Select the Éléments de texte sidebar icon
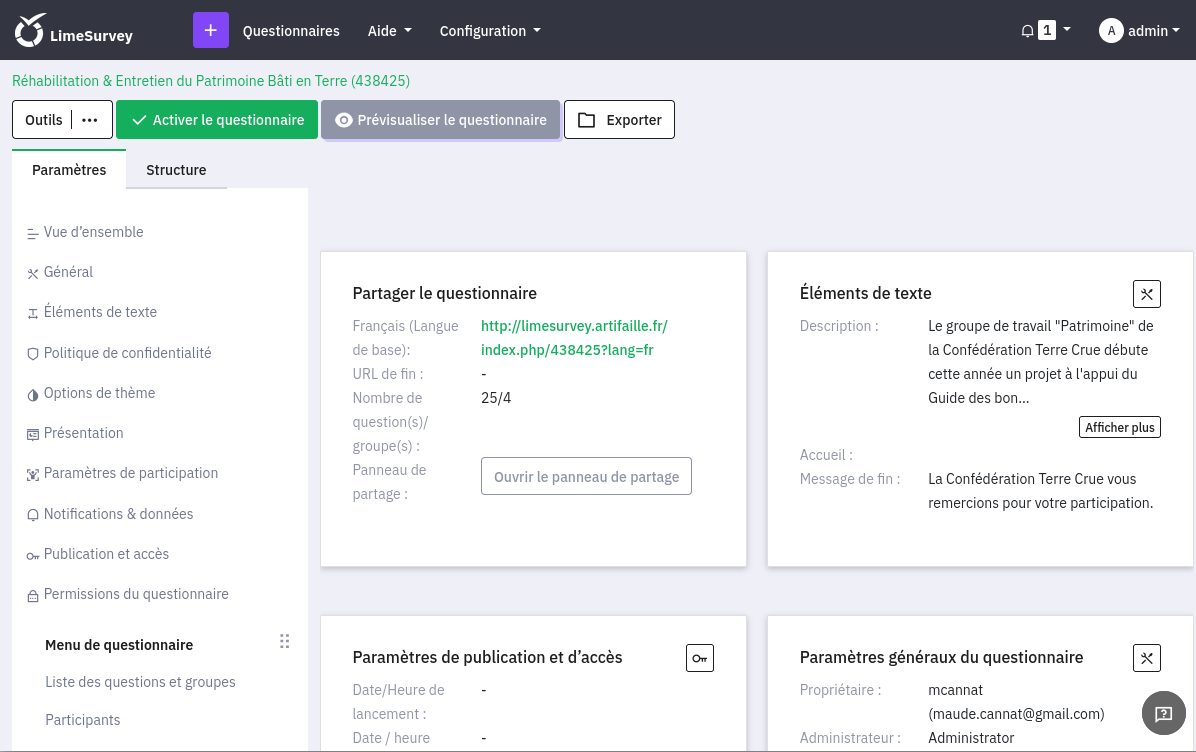Screen dimensions: 1196x752 (x=32, y=312)
